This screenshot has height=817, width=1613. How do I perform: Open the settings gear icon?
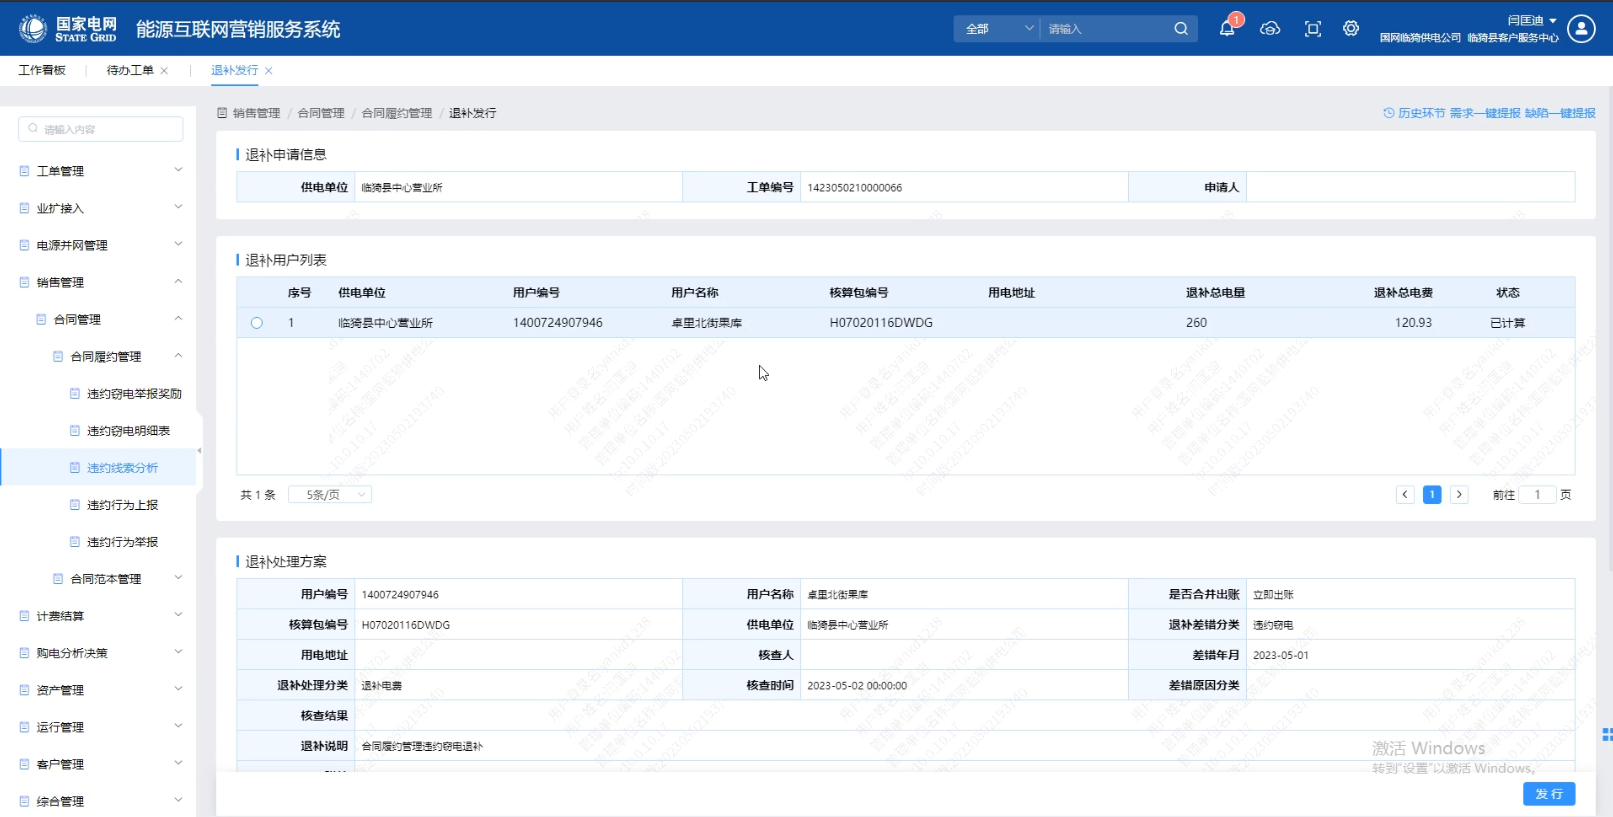click(x=1351, y=29)
